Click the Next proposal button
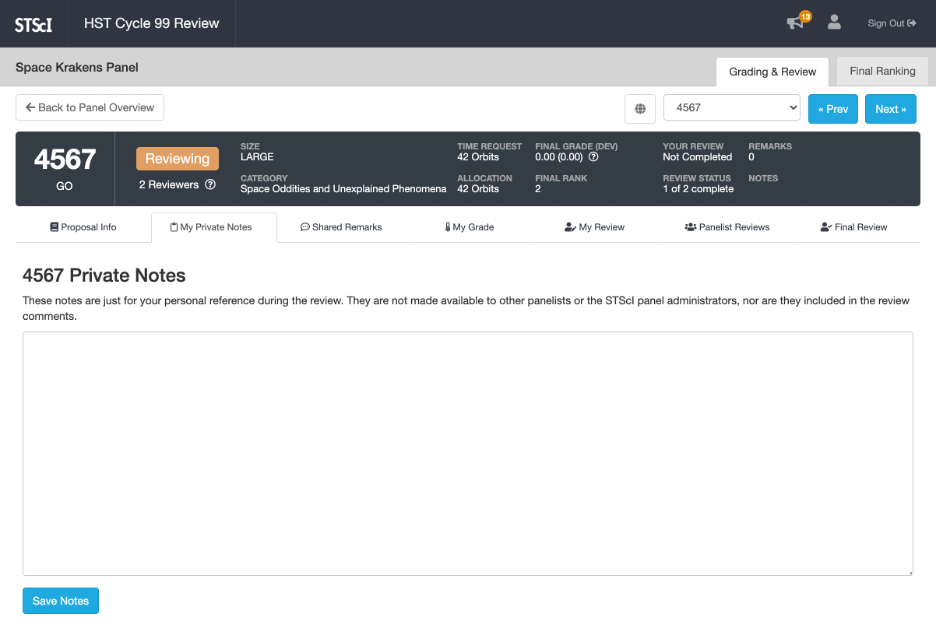The width and height of the screenshot is (936, 628). 890,109
